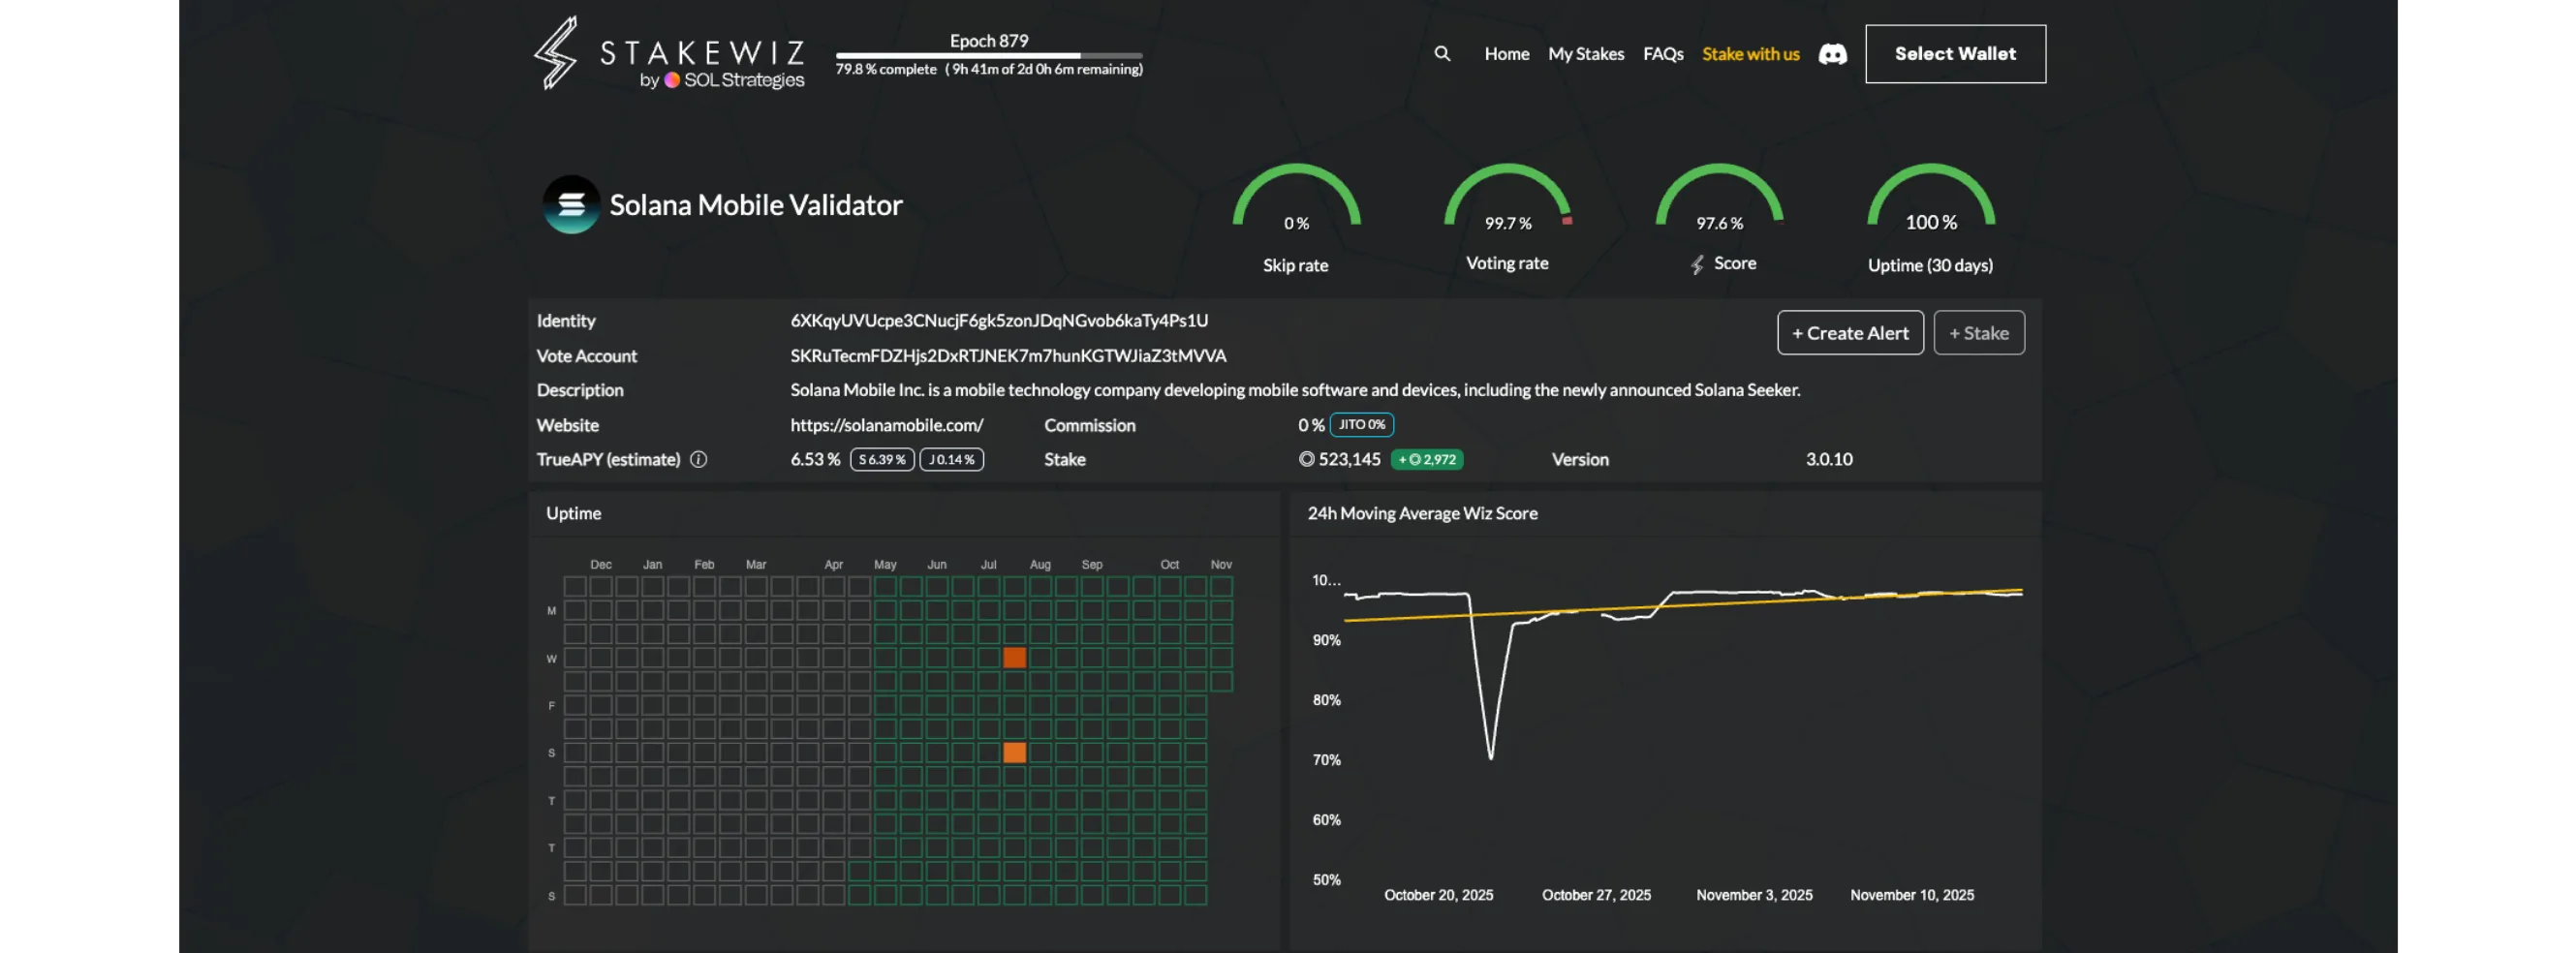
Task: Click the vote account address
Action: point(1007,356)
